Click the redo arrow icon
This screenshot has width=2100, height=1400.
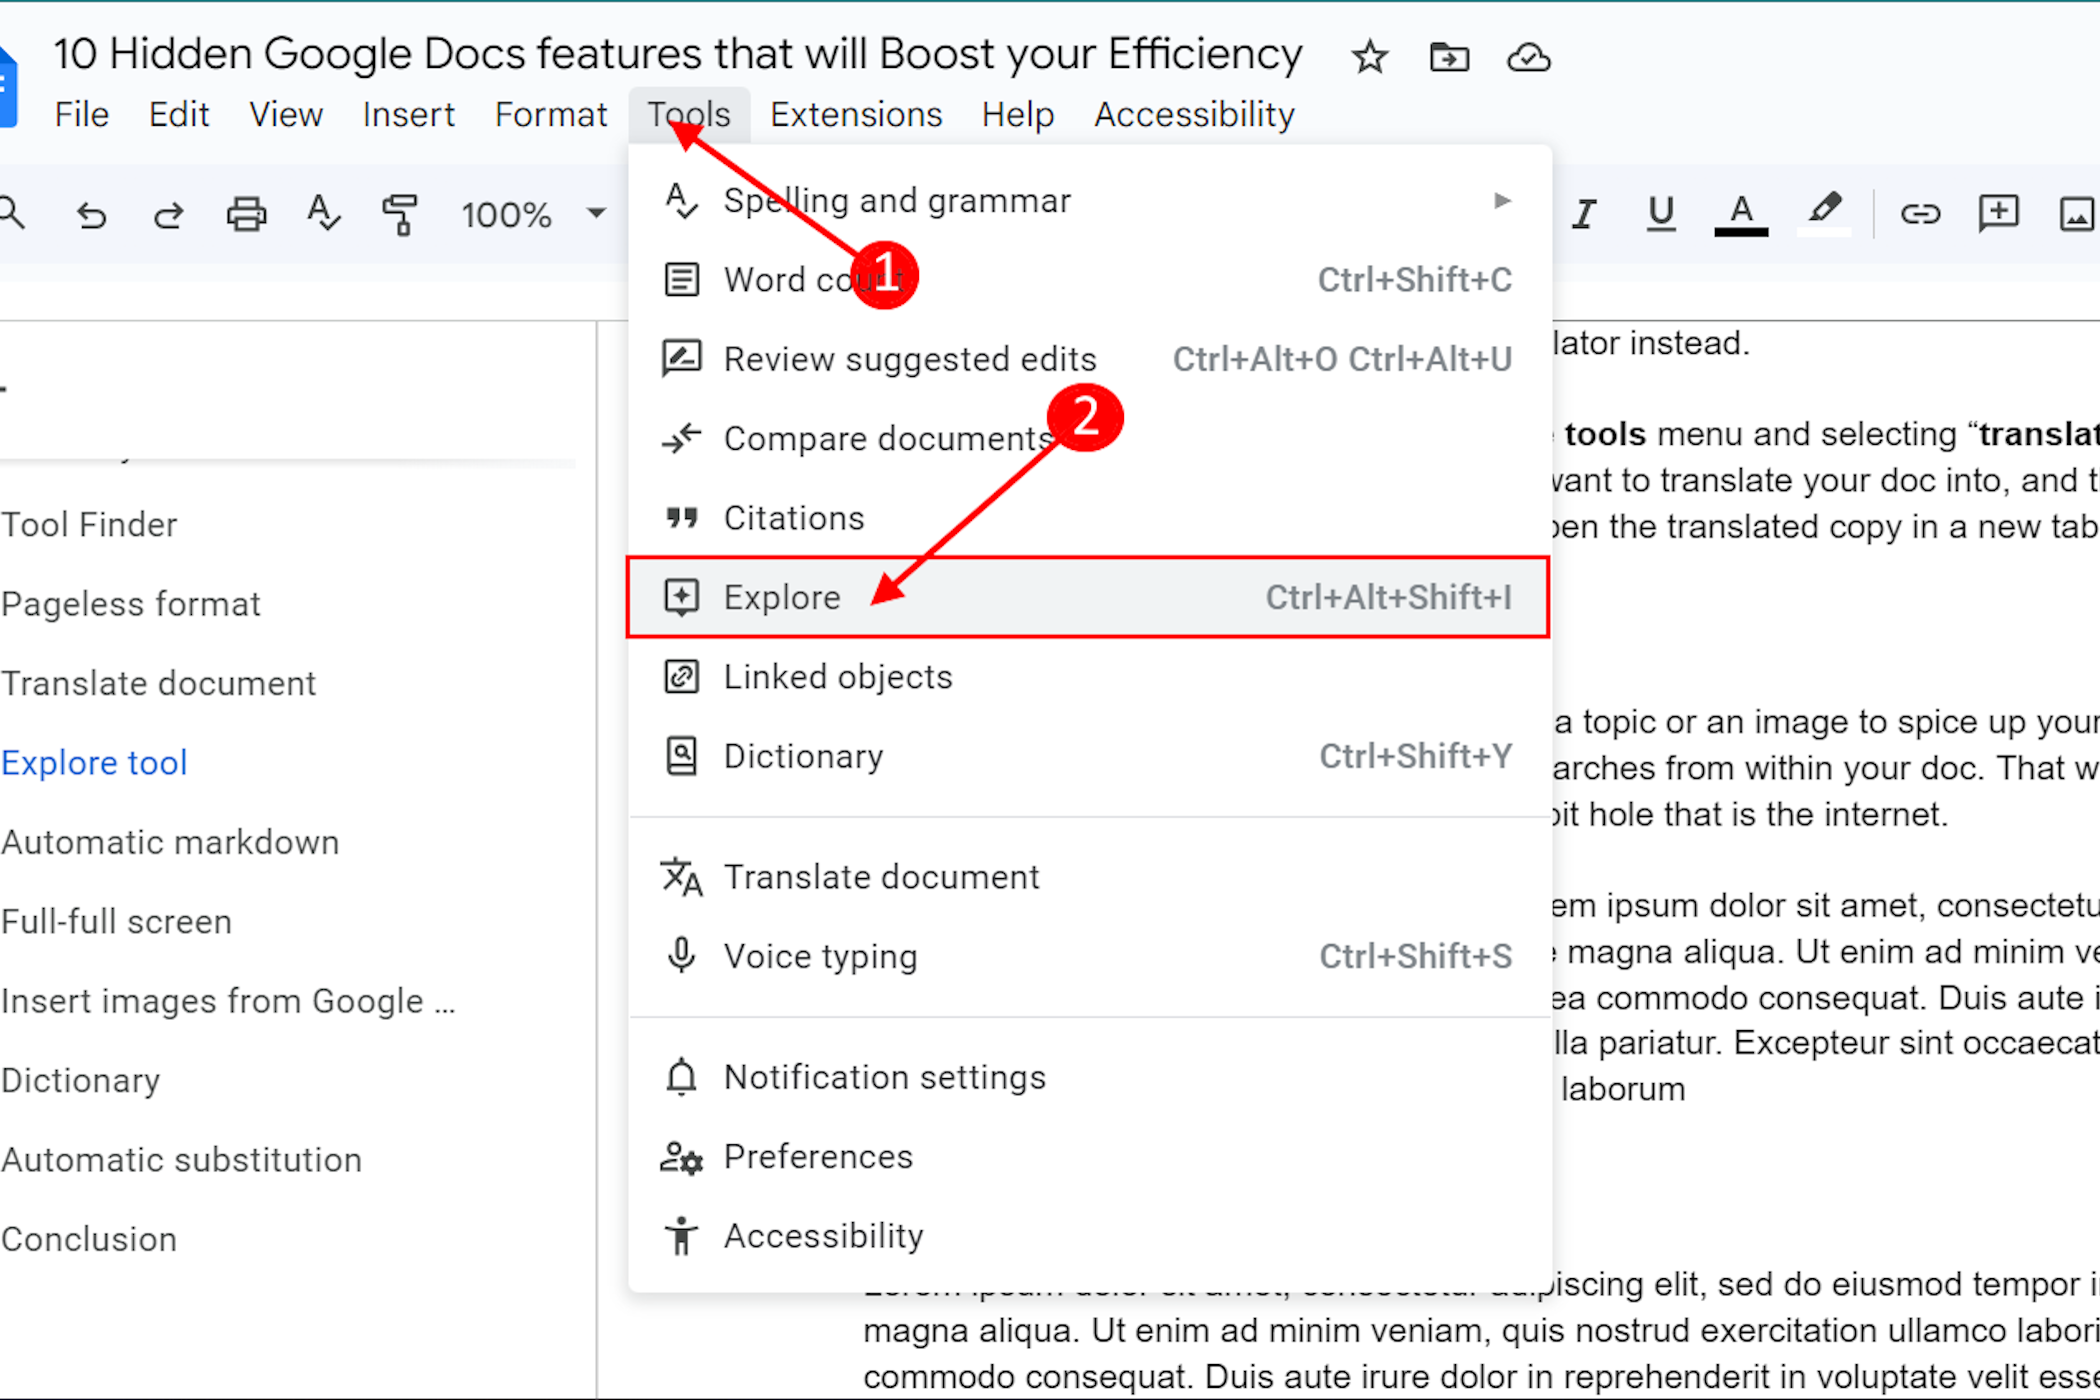pyautogui.click(x=168, y=215)
